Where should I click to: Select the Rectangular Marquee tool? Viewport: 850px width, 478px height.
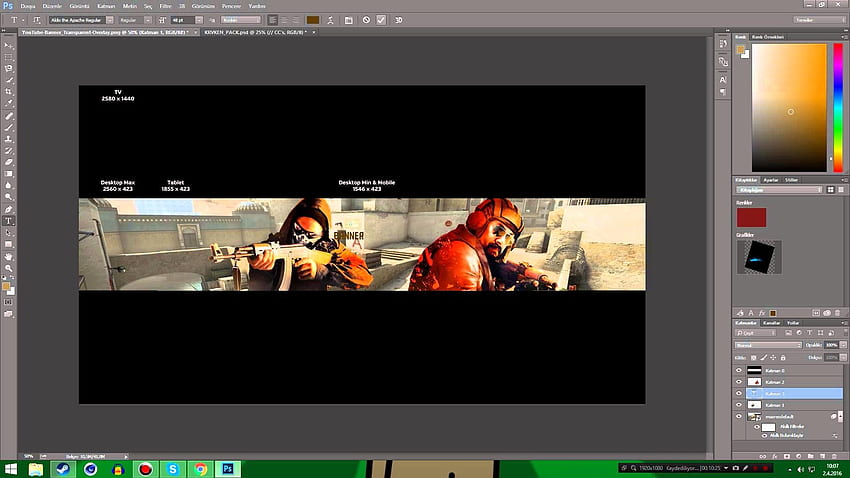click(9, 57)
